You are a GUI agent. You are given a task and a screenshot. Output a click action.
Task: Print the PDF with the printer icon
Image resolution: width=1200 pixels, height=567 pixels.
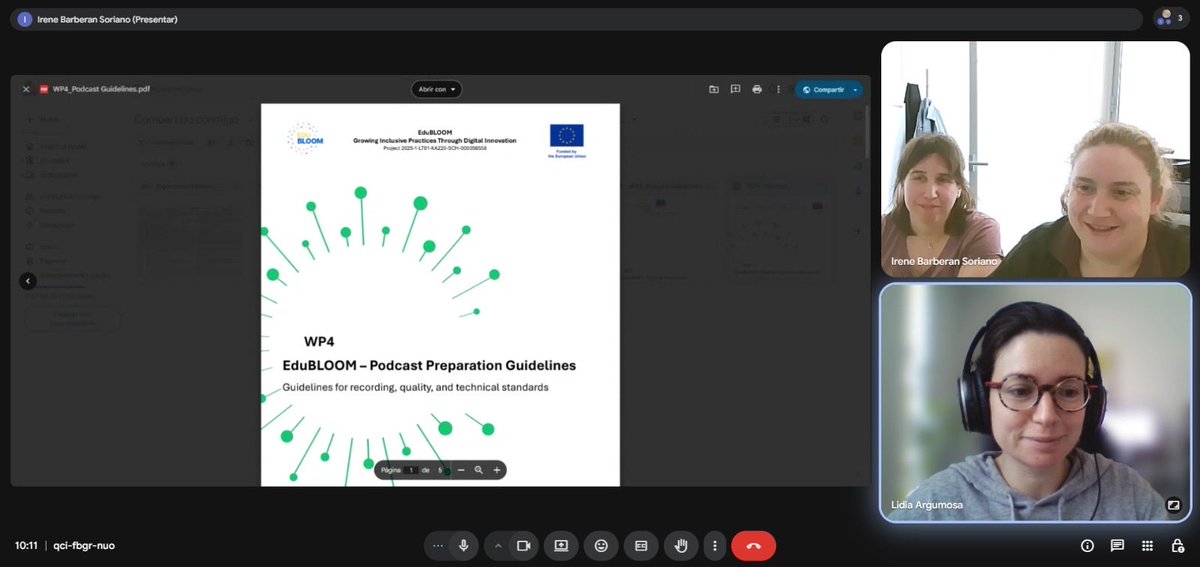pyautogui.click(x=757, y=89)
